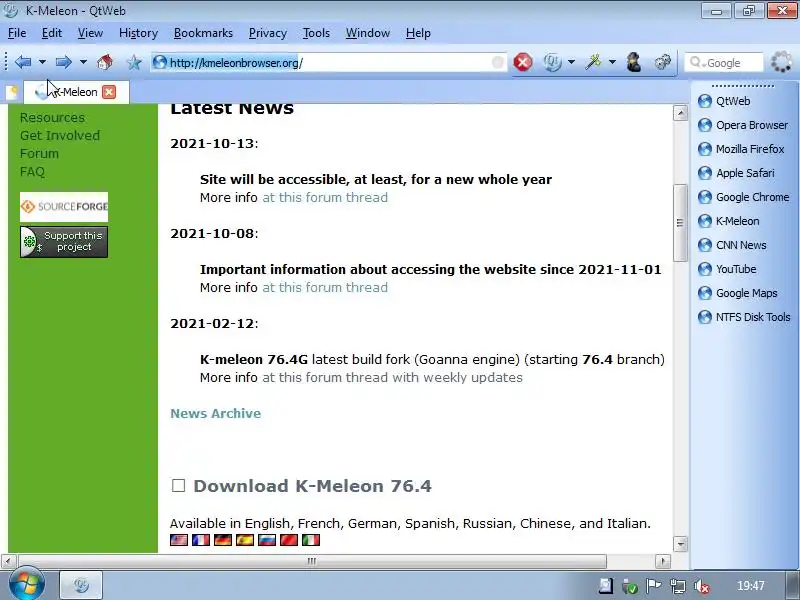The width and height of the screenshot is (800, 600).
Task: Open the forum thread link under 2021-10-13
Action: pyautogui.click(x=325, y=197)
